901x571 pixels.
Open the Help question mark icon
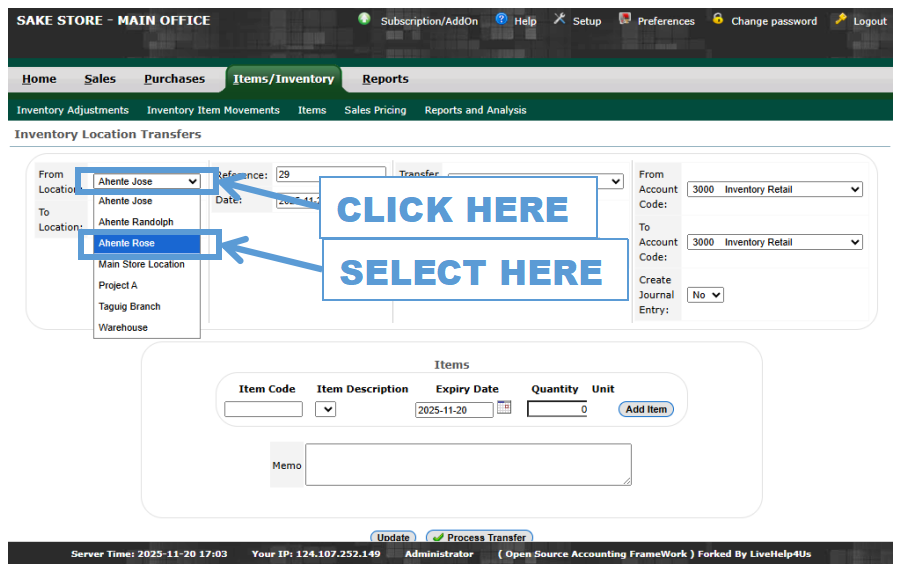coord(502,19)
